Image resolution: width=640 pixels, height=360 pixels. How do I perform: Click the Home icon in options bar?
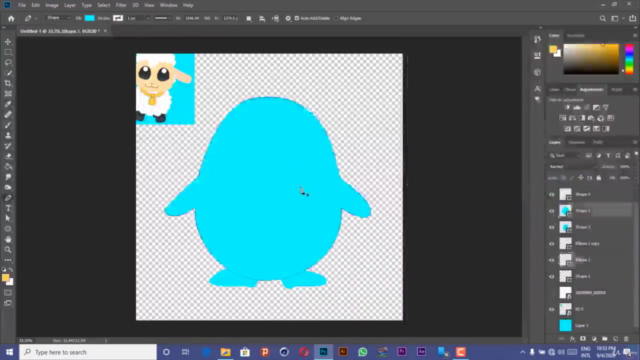click(11, 18)
